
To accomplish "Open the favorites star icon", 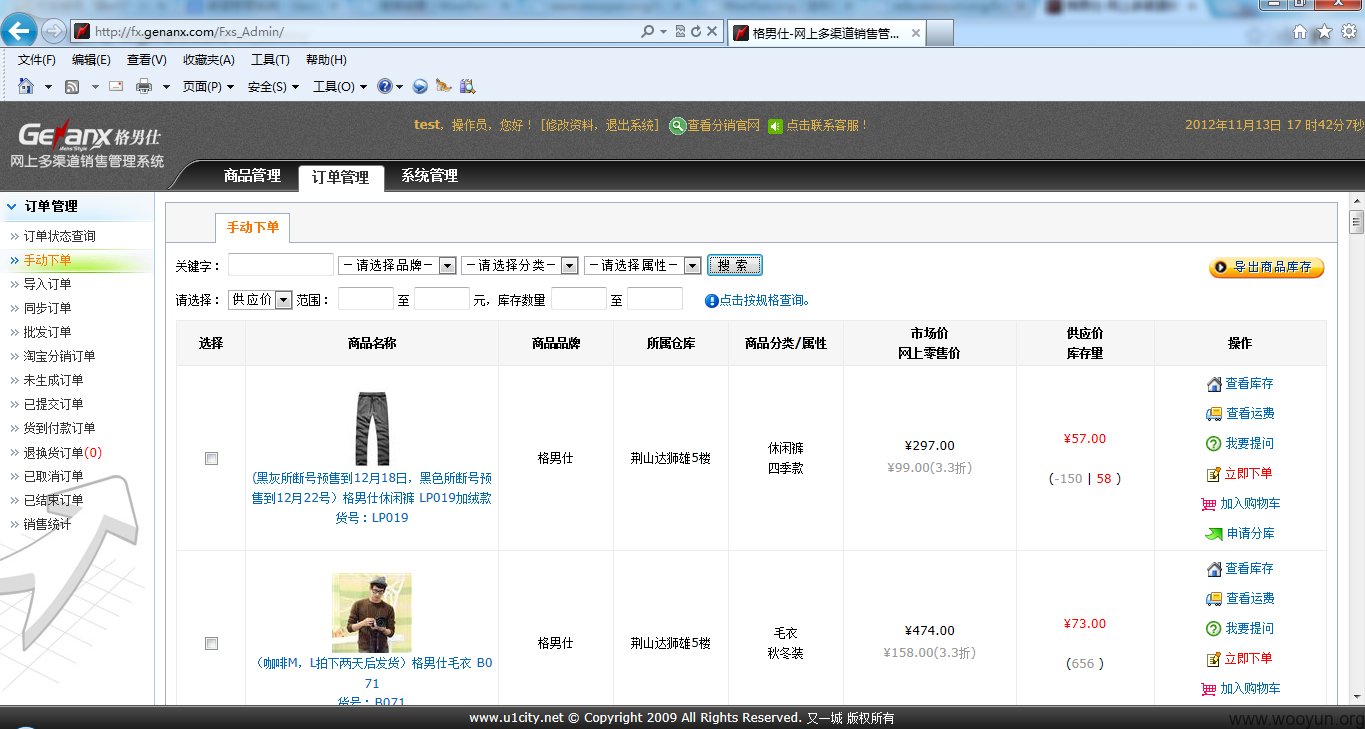I will pos(1324,31).
